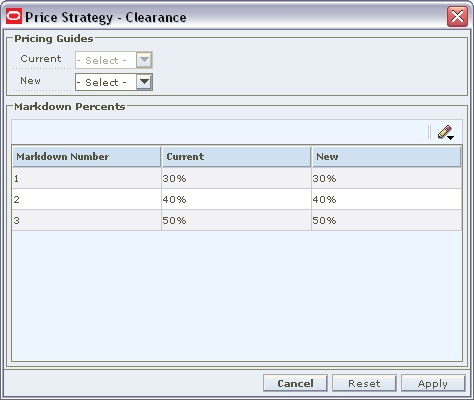Click Current 40% cell in row 2
The height and width of the screenshot is (400, 474).
click(x=236, y=199)
